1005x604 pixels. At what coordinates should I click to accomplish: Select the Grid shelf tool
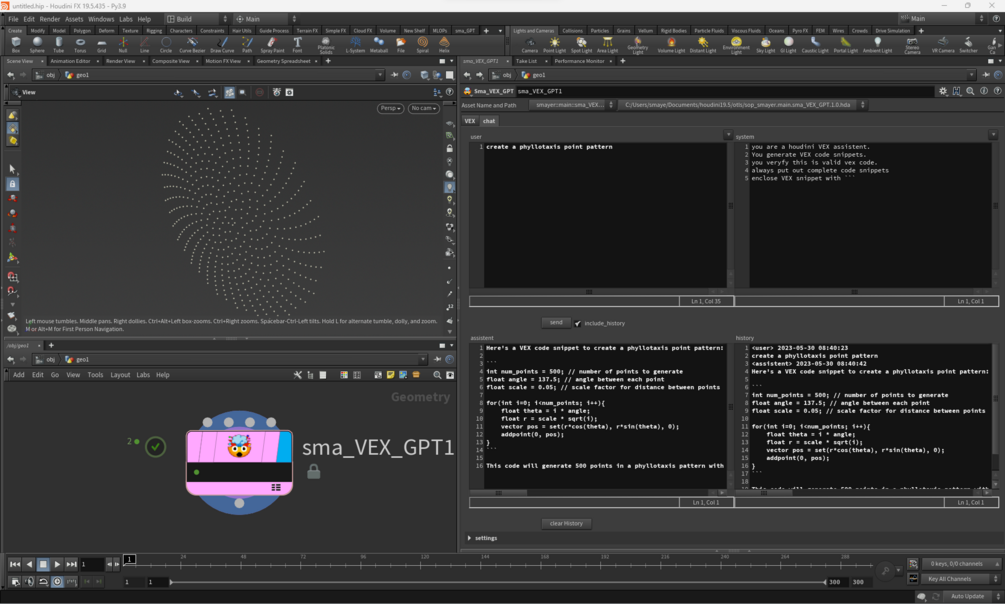click(x=101, y=44)
